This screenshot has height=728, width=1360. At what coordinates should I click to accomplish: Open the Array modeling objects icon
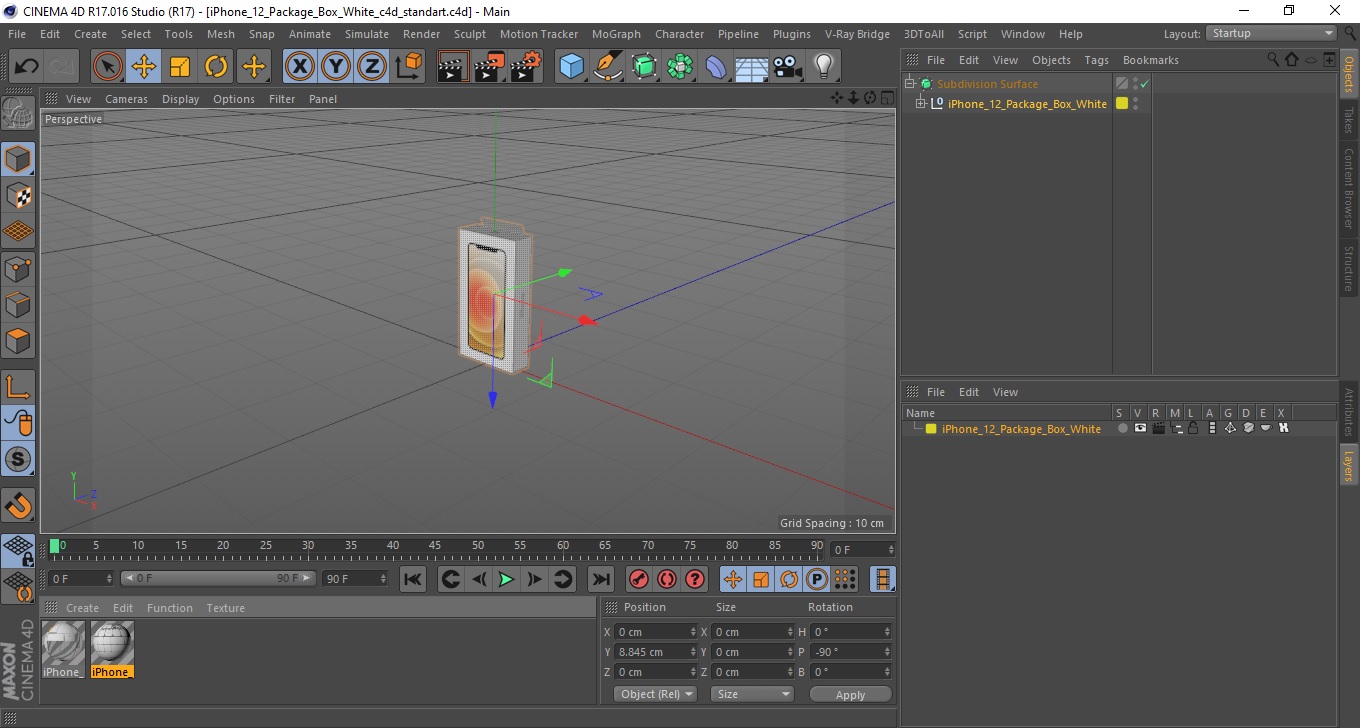pos(680,67)
